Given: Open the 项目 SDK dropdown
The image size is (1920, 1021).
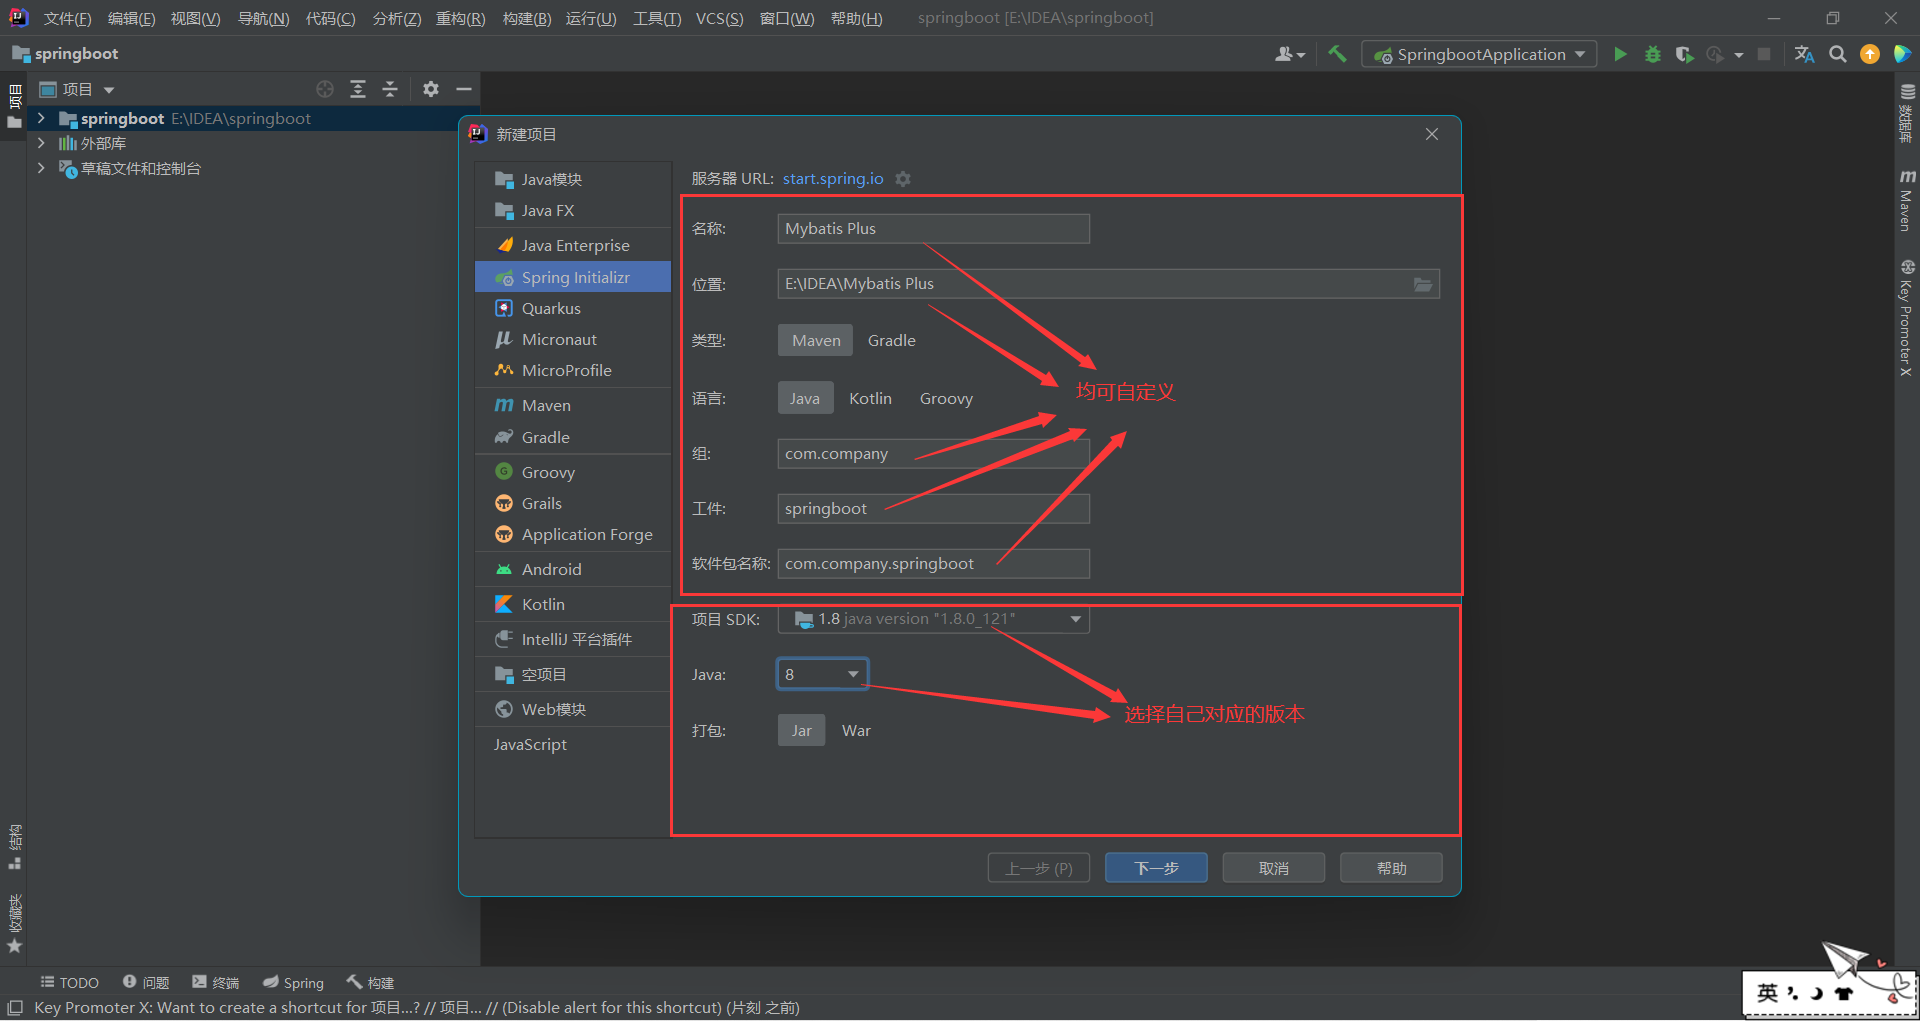Looking at the screenshot, I should 1074,619.
